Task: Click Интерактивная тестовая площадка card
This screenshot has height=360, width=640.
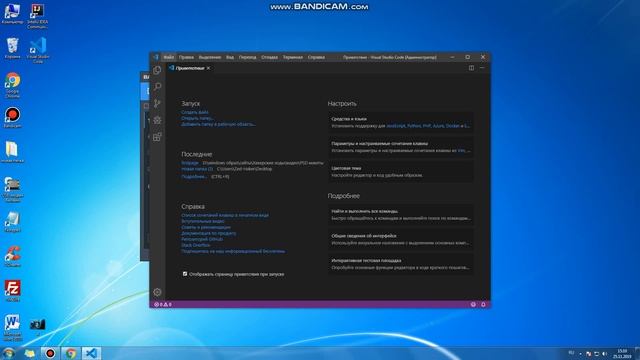Action: 401,264
